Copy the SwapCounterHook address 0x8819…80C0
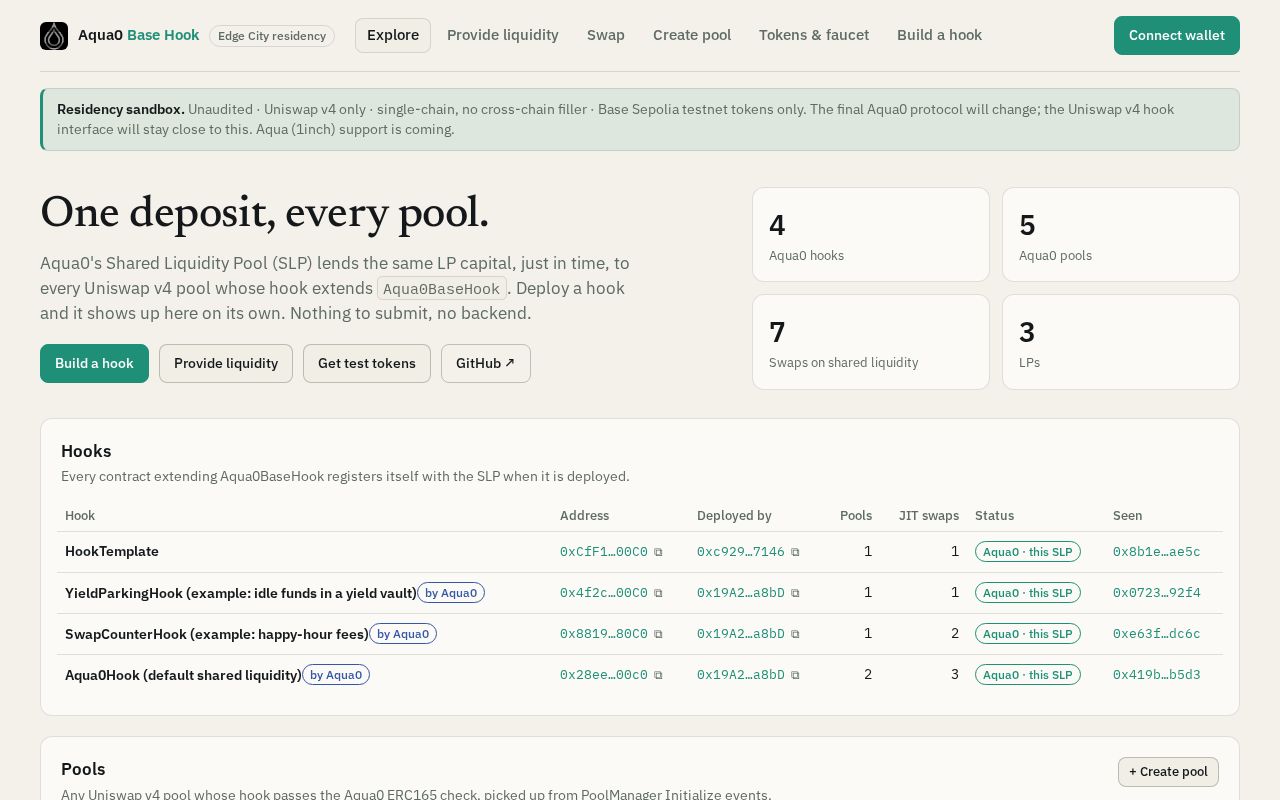This screenshot has width=1280, height=800. point(658,634)
